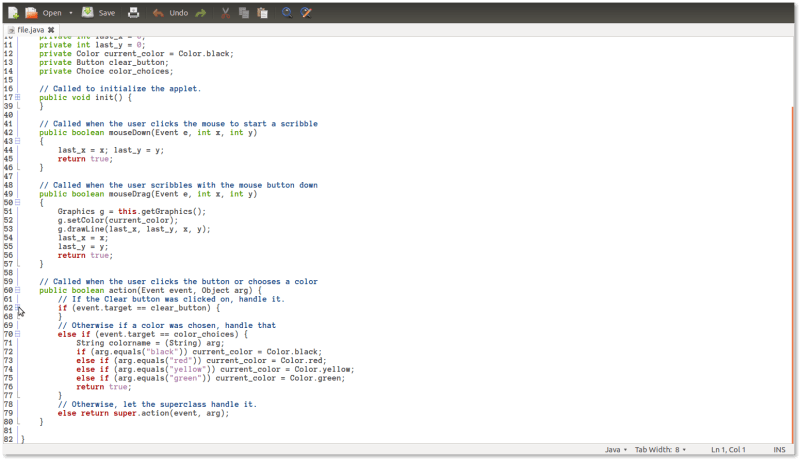The width and height of the screenshot is (799, 459).
Task: Click the document icon on file.java tab
Action: tap(11, 30)
